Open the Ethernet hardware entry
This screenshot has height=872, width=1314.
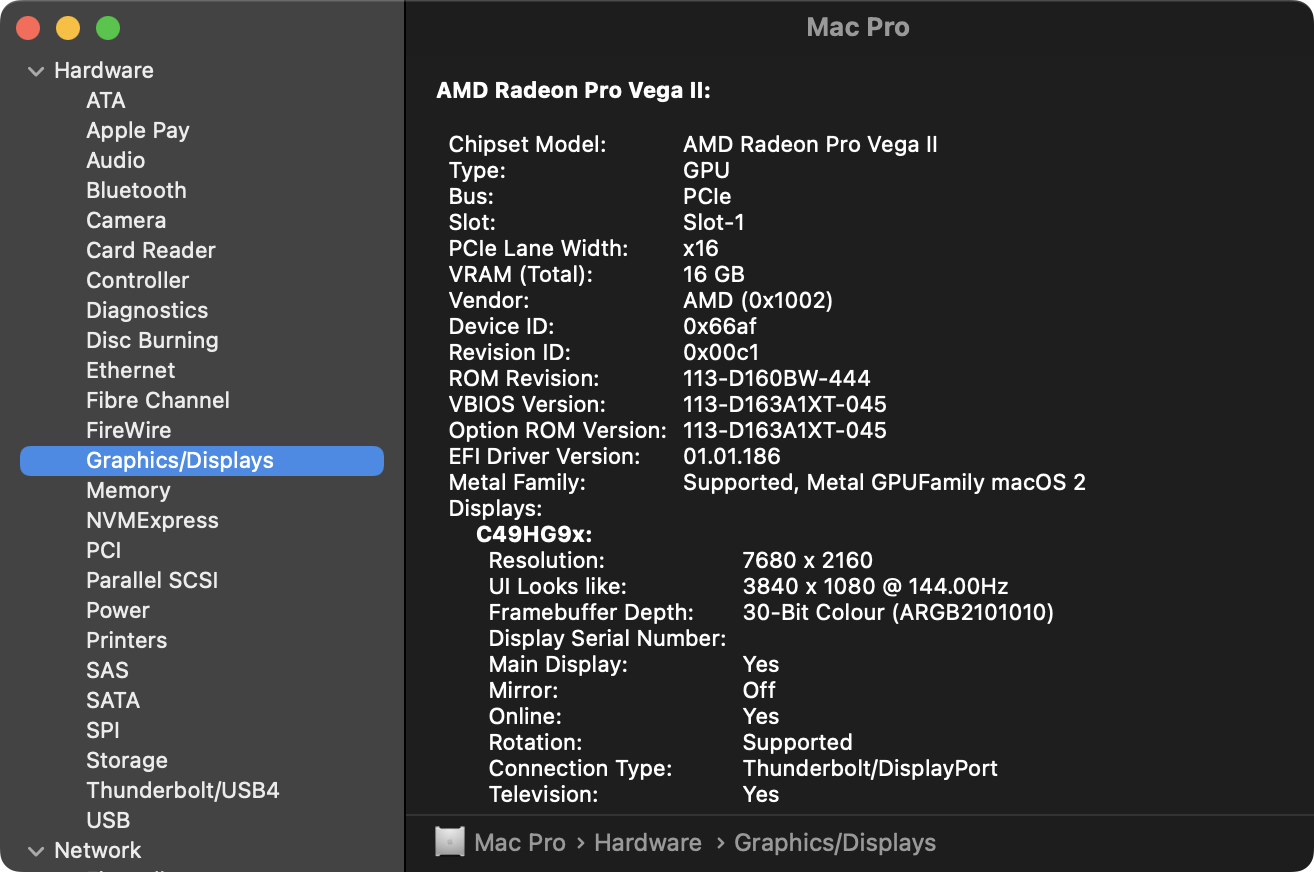[x=131, y=370]
